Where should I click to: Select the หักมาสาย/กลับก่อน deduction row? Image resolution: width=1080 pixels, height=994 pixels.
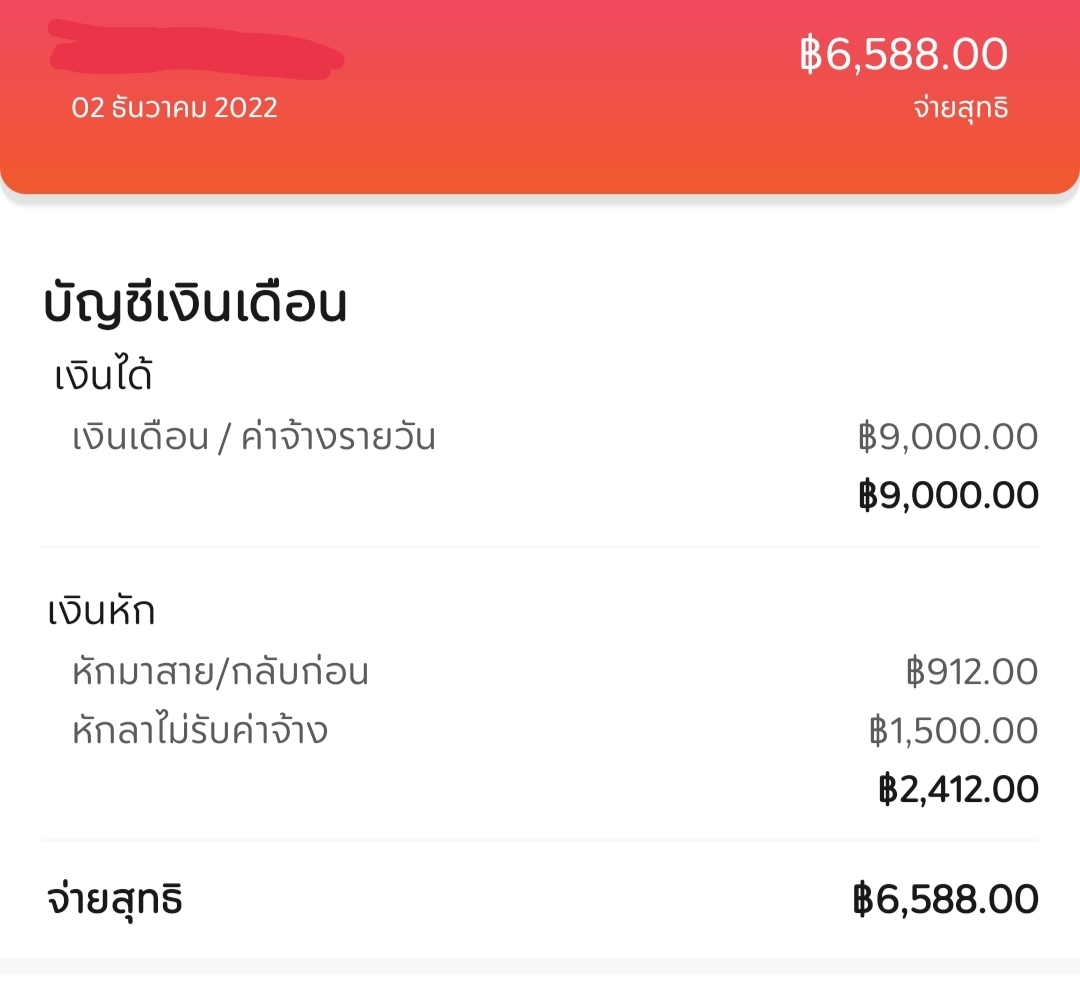539,671
